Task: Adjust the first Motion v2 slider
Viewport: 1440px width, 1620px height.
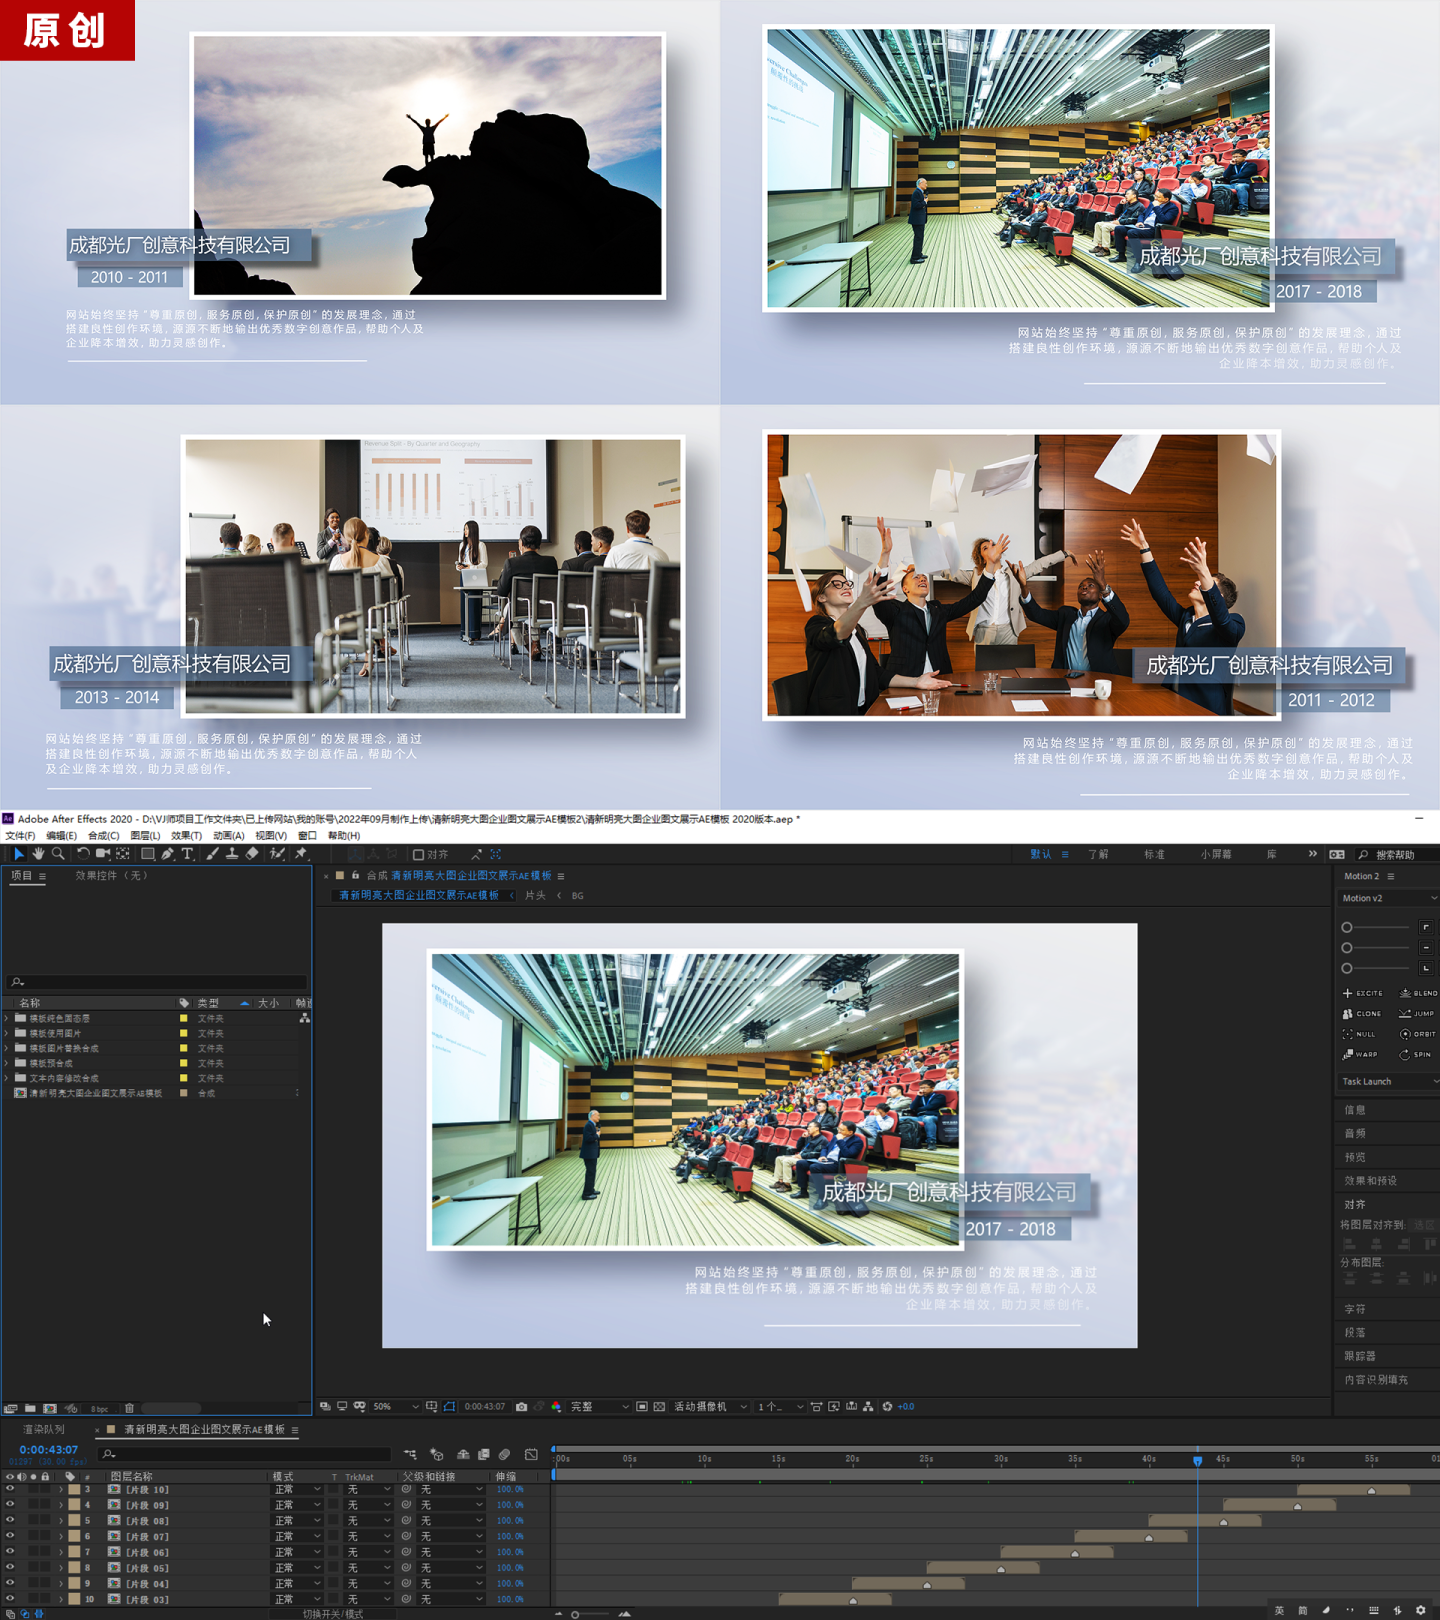Action: [x=1376, y=927]
